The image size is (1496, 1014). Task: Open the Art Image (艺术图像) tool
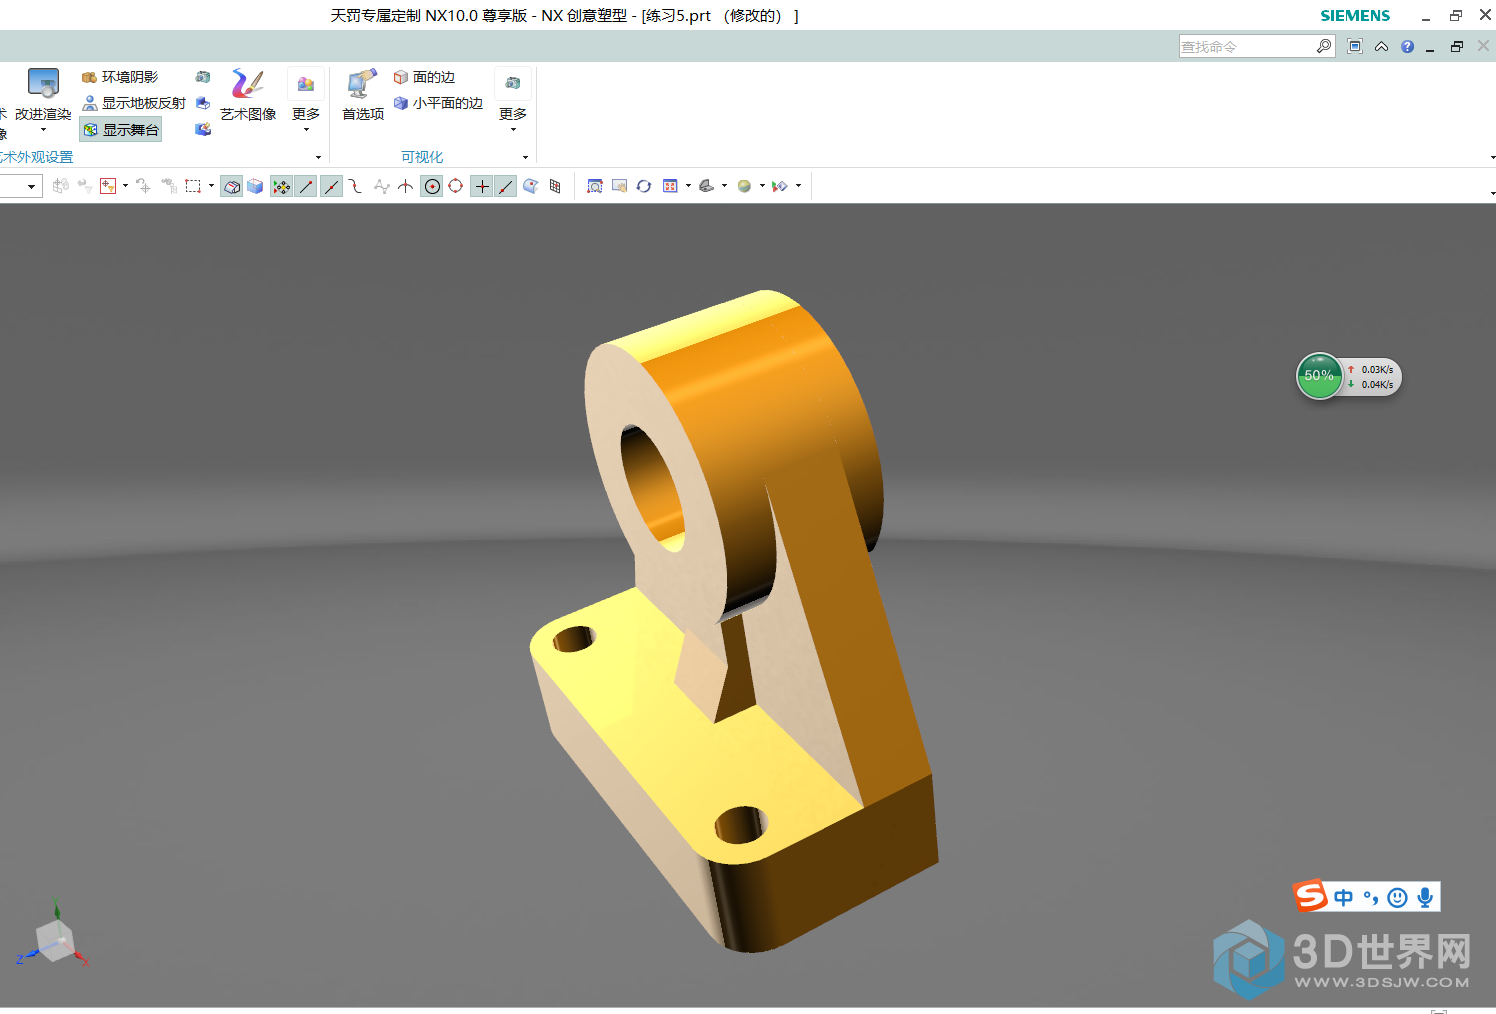[248, 95]
